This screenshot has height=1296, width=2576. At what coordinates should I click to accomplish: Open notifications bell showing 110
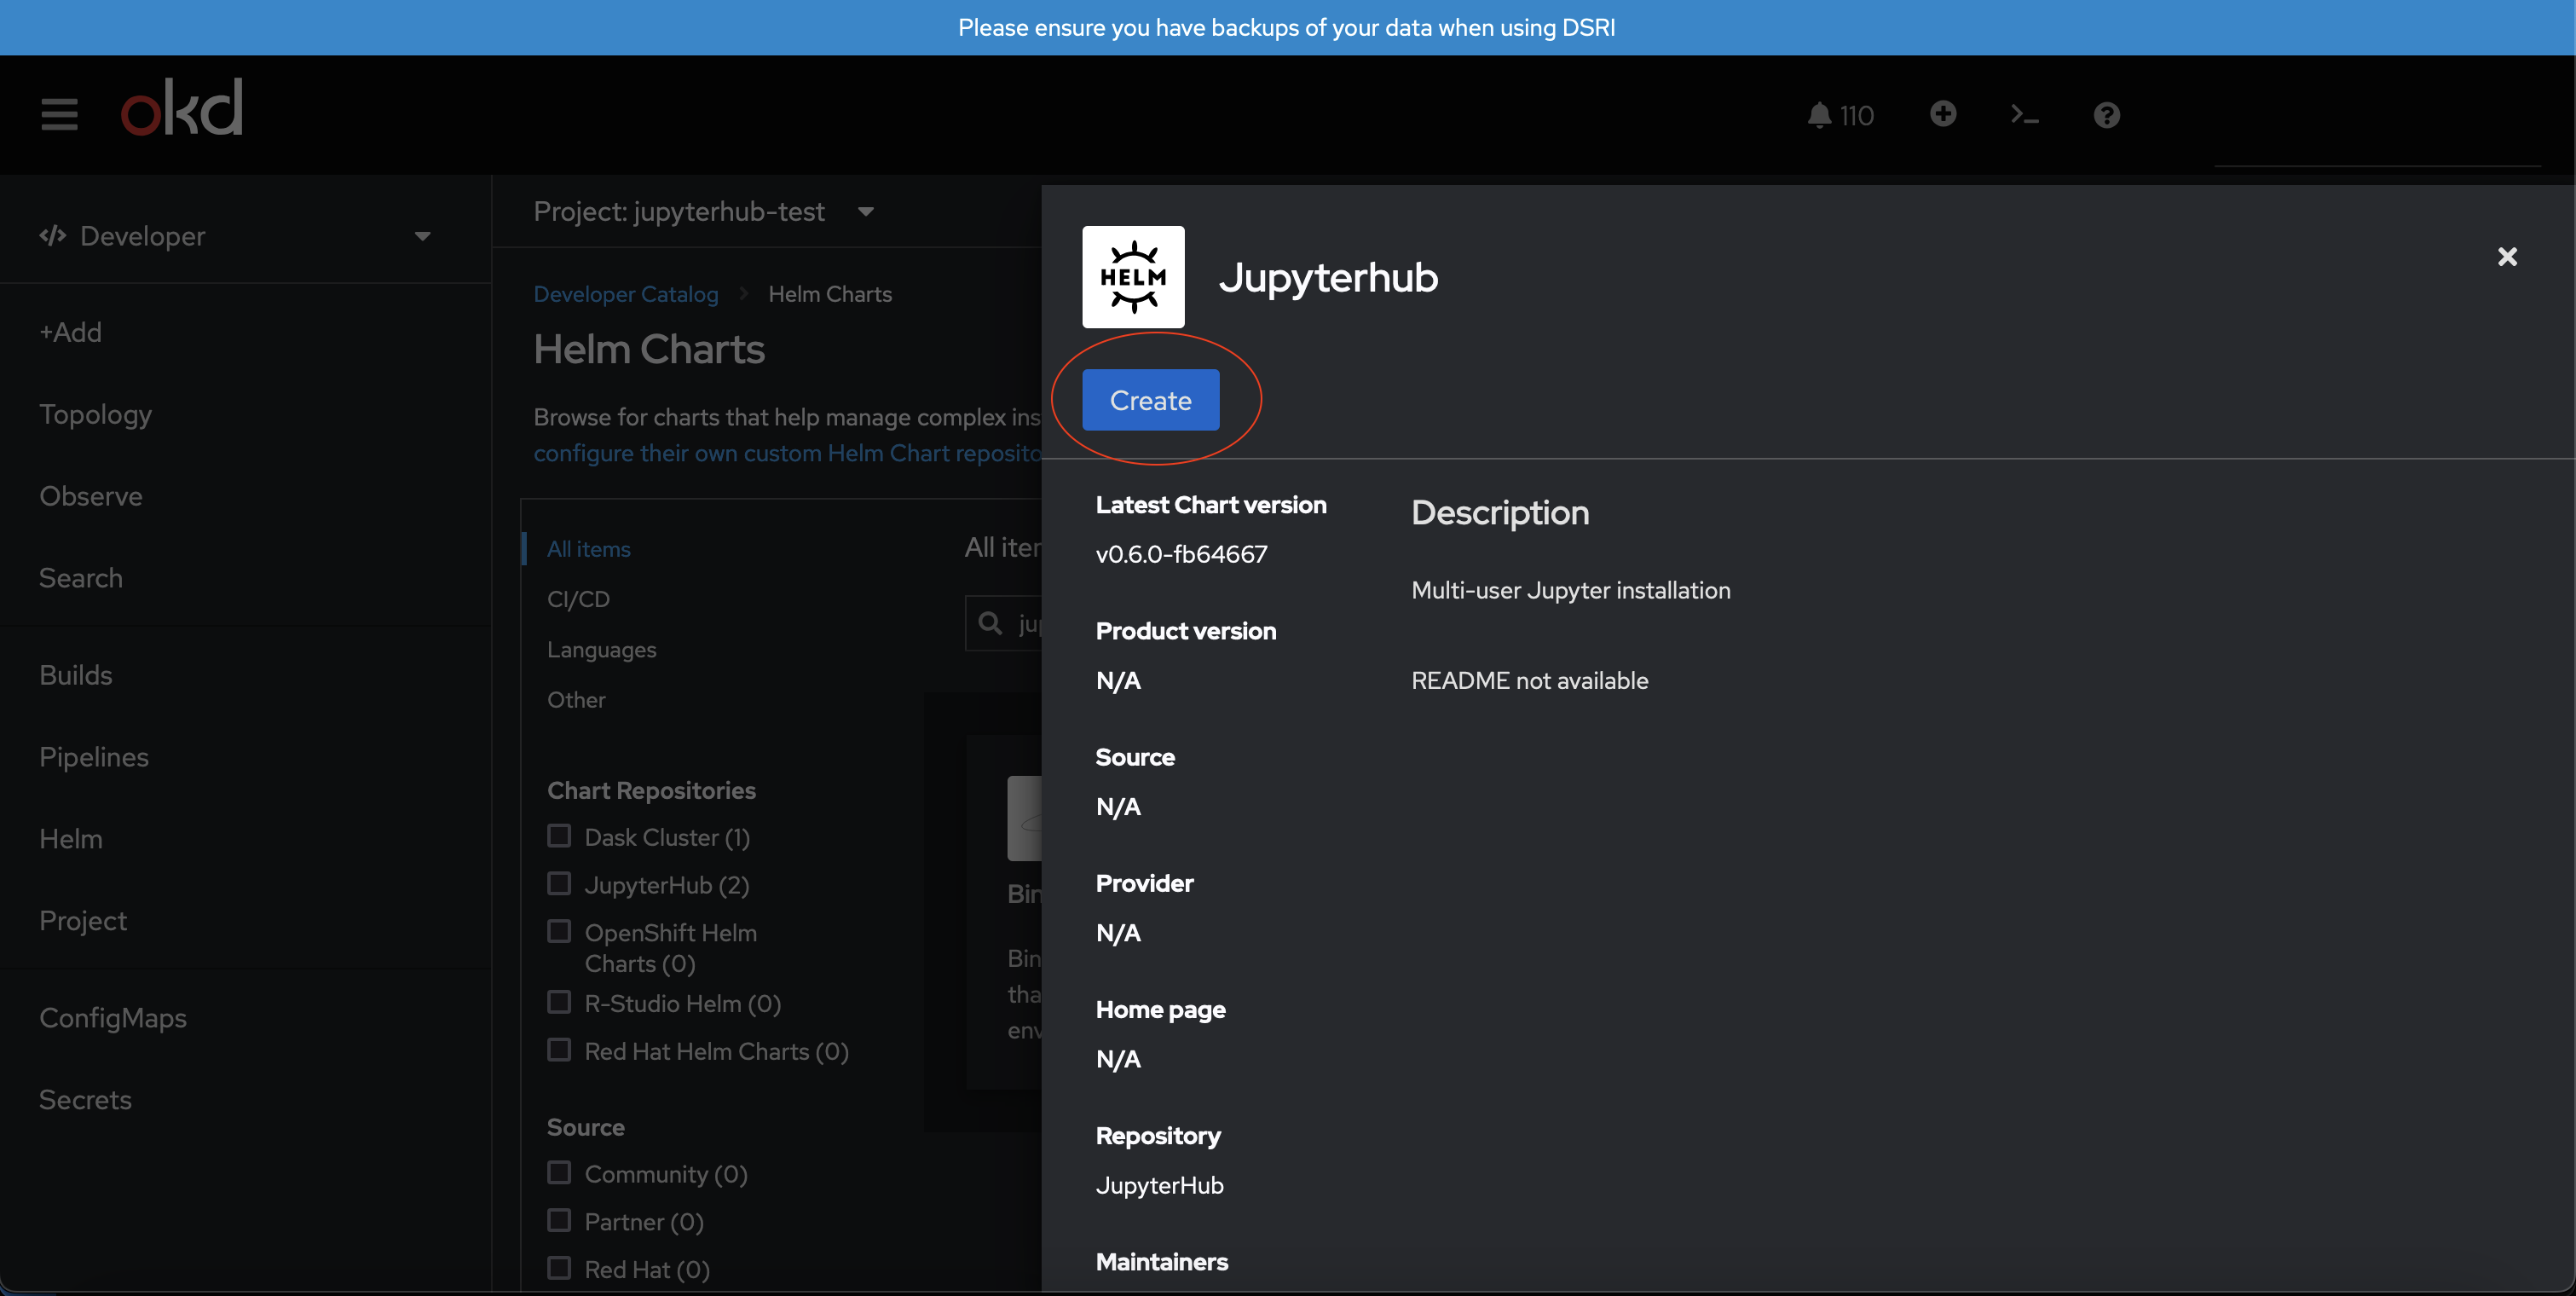tap(1840, 115)
